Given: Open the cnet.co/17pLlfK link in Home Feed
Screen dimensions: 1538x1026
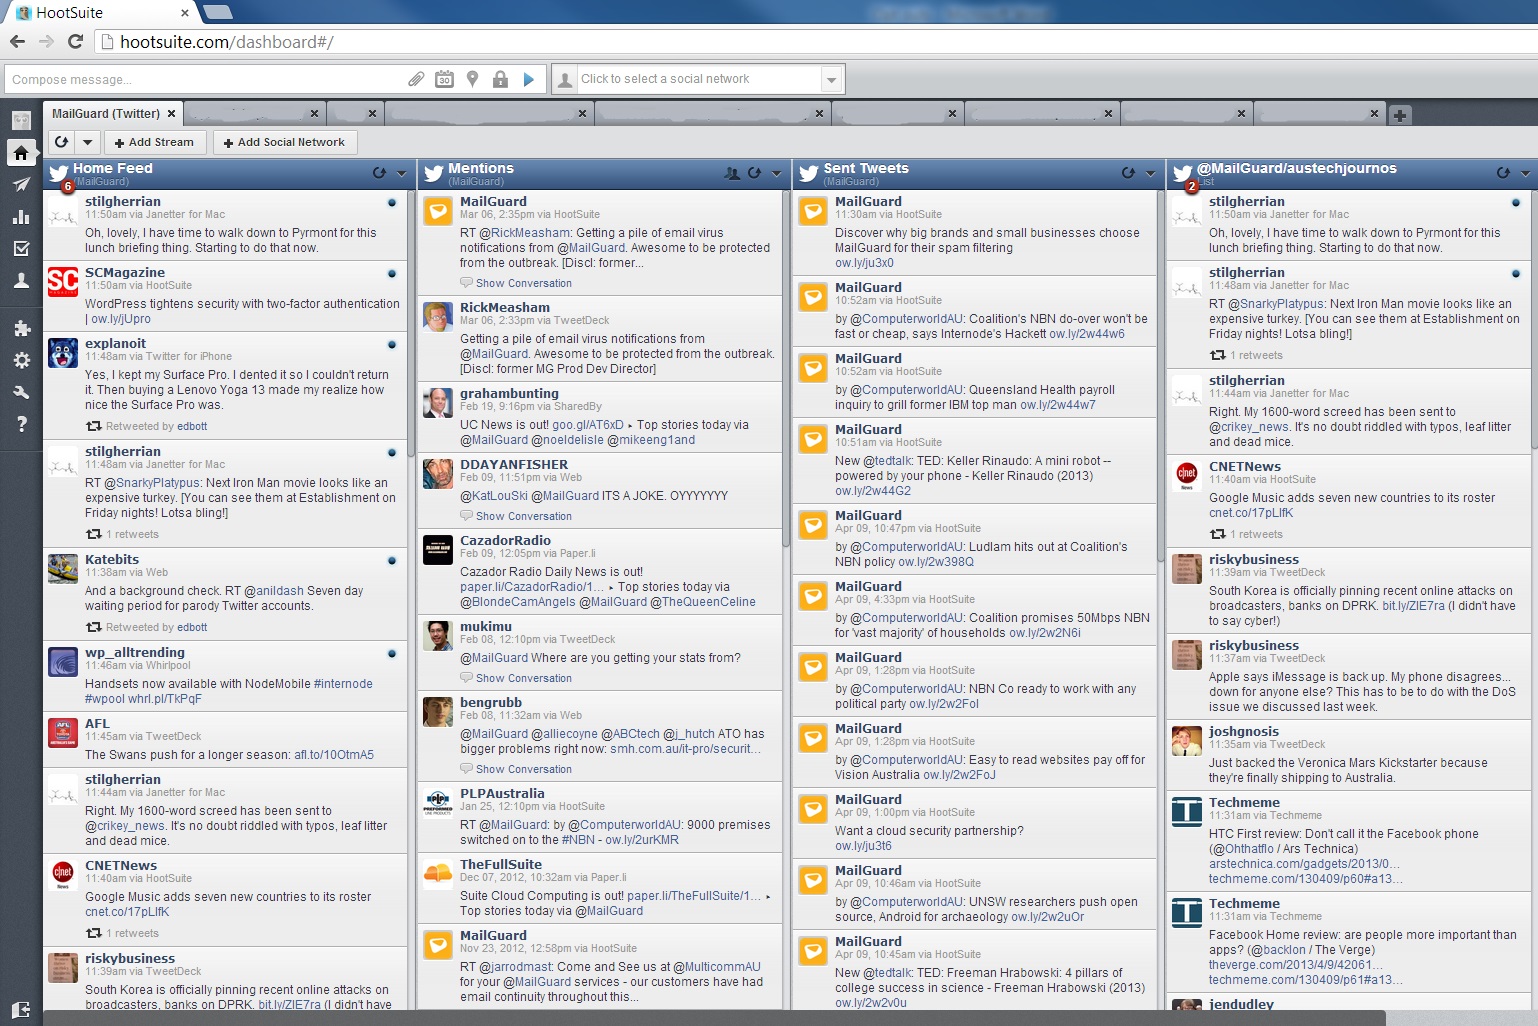Looking at the screenshot, I should (127, 912).
